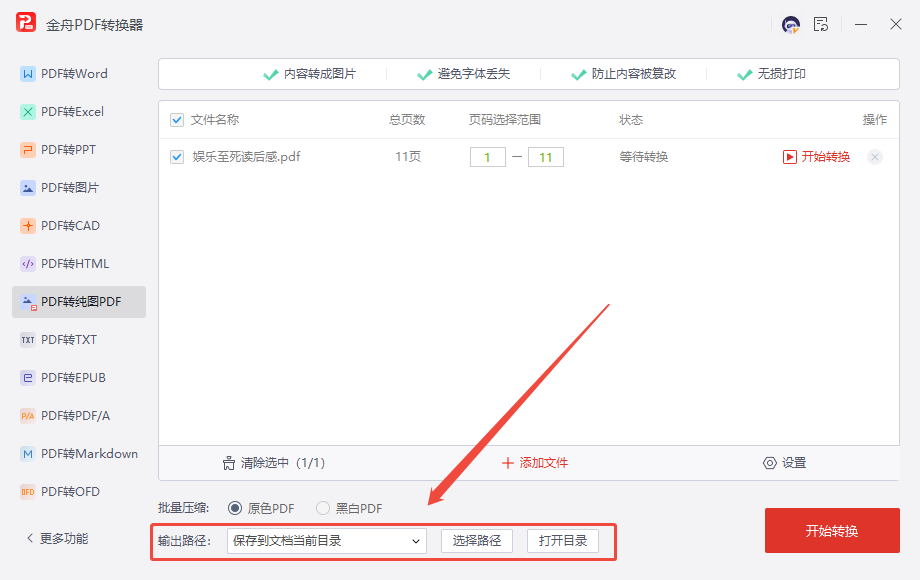Click the PDF转Excel sidebar icon

click(x=28, y=112)
